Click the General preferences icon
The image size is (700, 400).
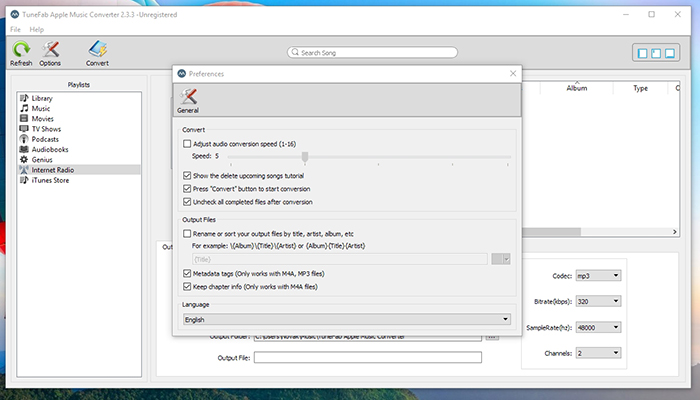pos(188,96)
